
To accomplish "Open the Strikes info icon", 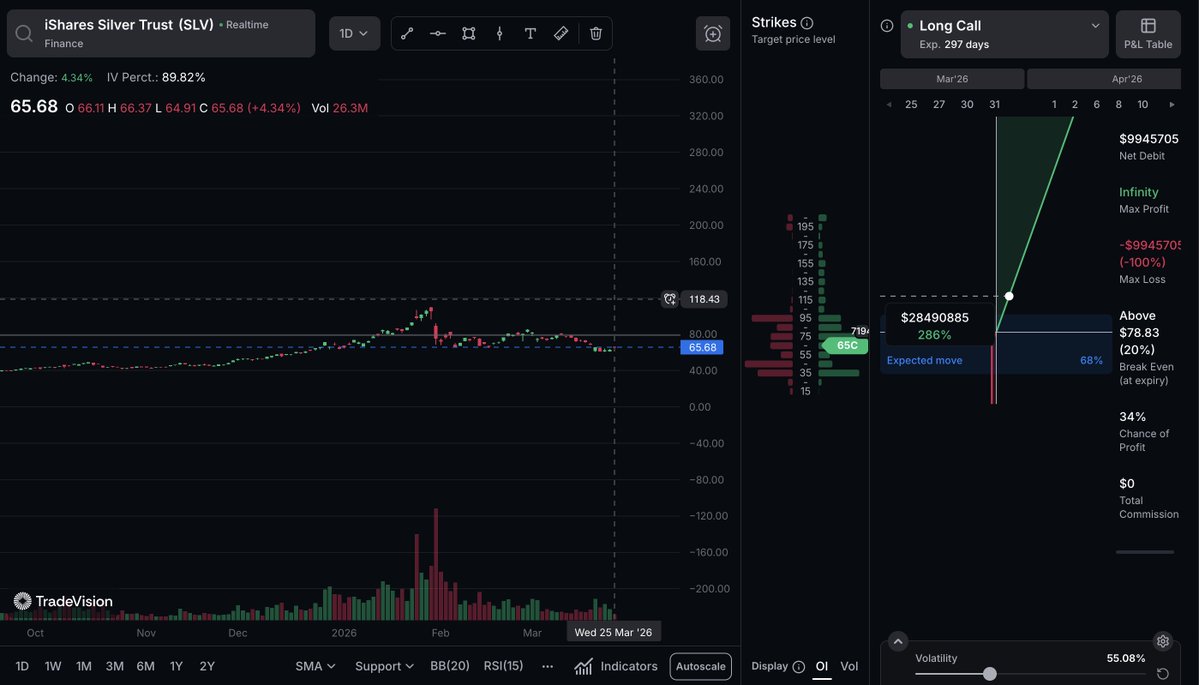I will coord(807,23).
